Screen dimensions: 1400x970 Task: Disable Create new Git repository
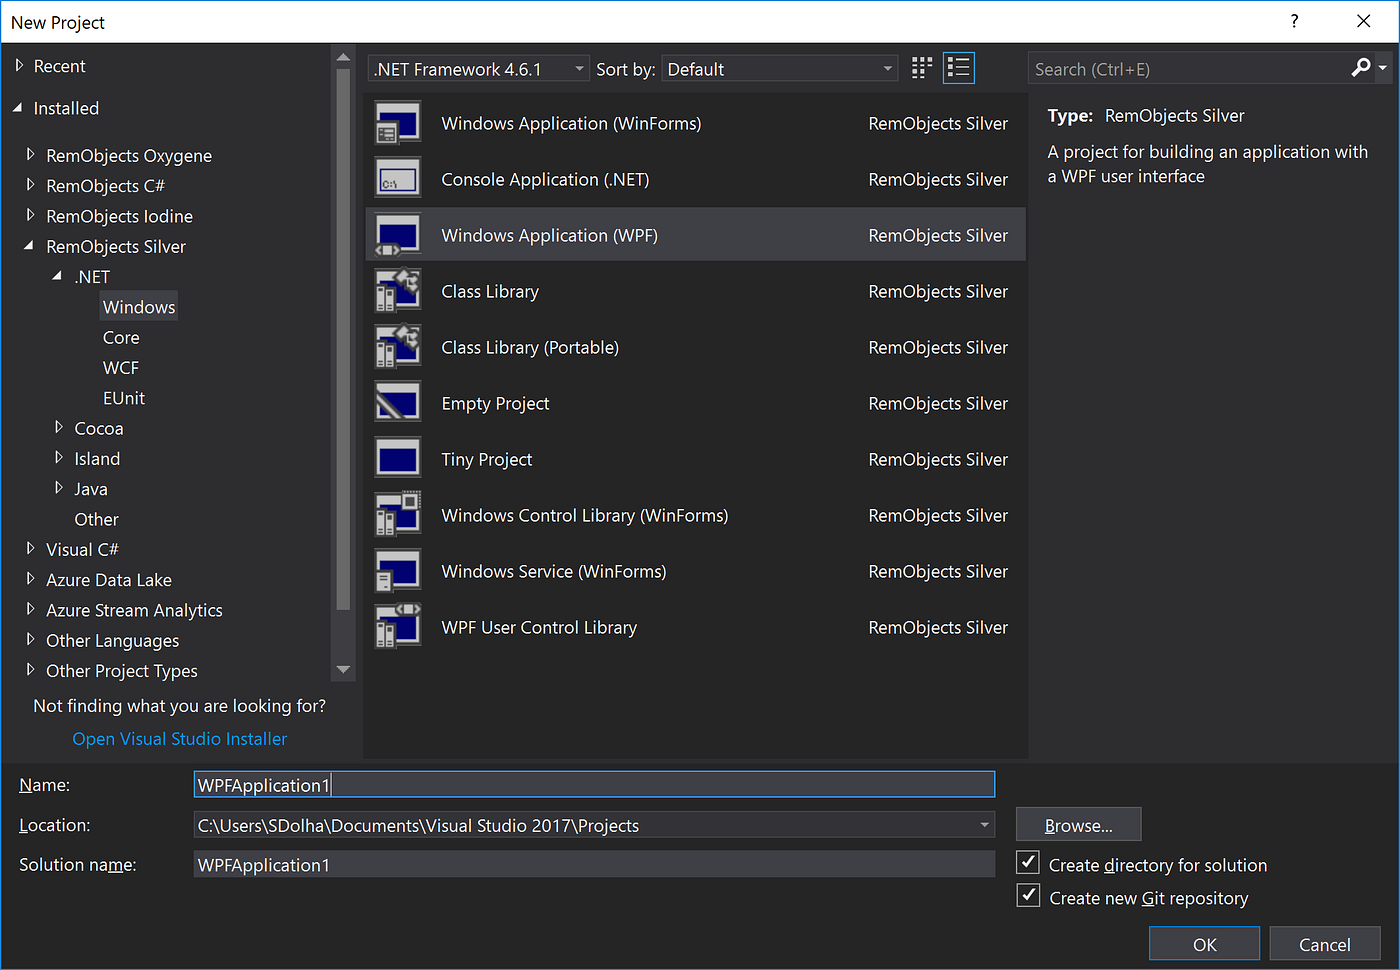pos(1027,895)
